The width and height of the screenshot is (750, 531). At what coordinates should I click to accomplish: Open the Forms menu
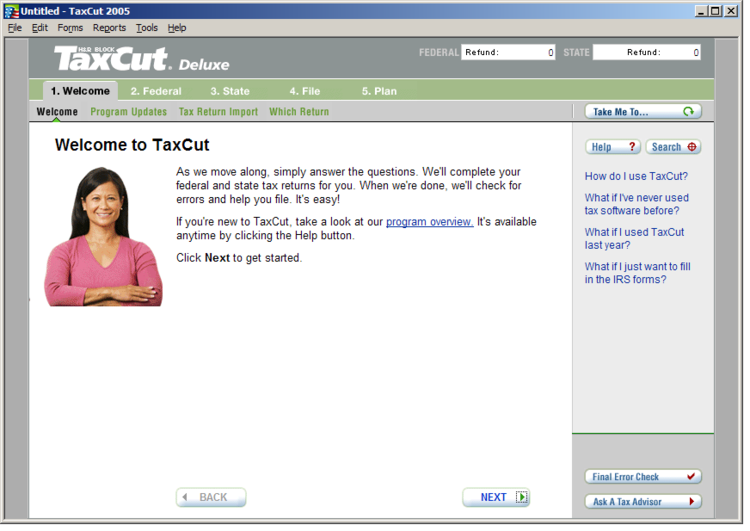pyautogui.click(x=71, y=28)
